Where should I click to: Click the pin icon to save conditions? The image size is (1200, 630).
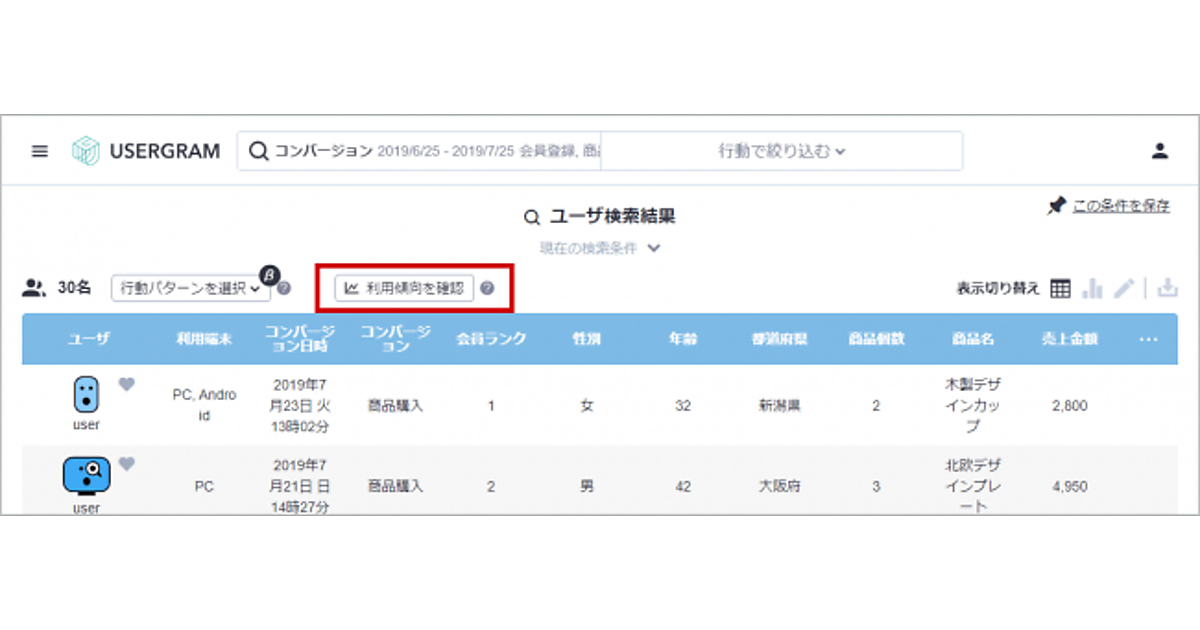[1056, 206]
